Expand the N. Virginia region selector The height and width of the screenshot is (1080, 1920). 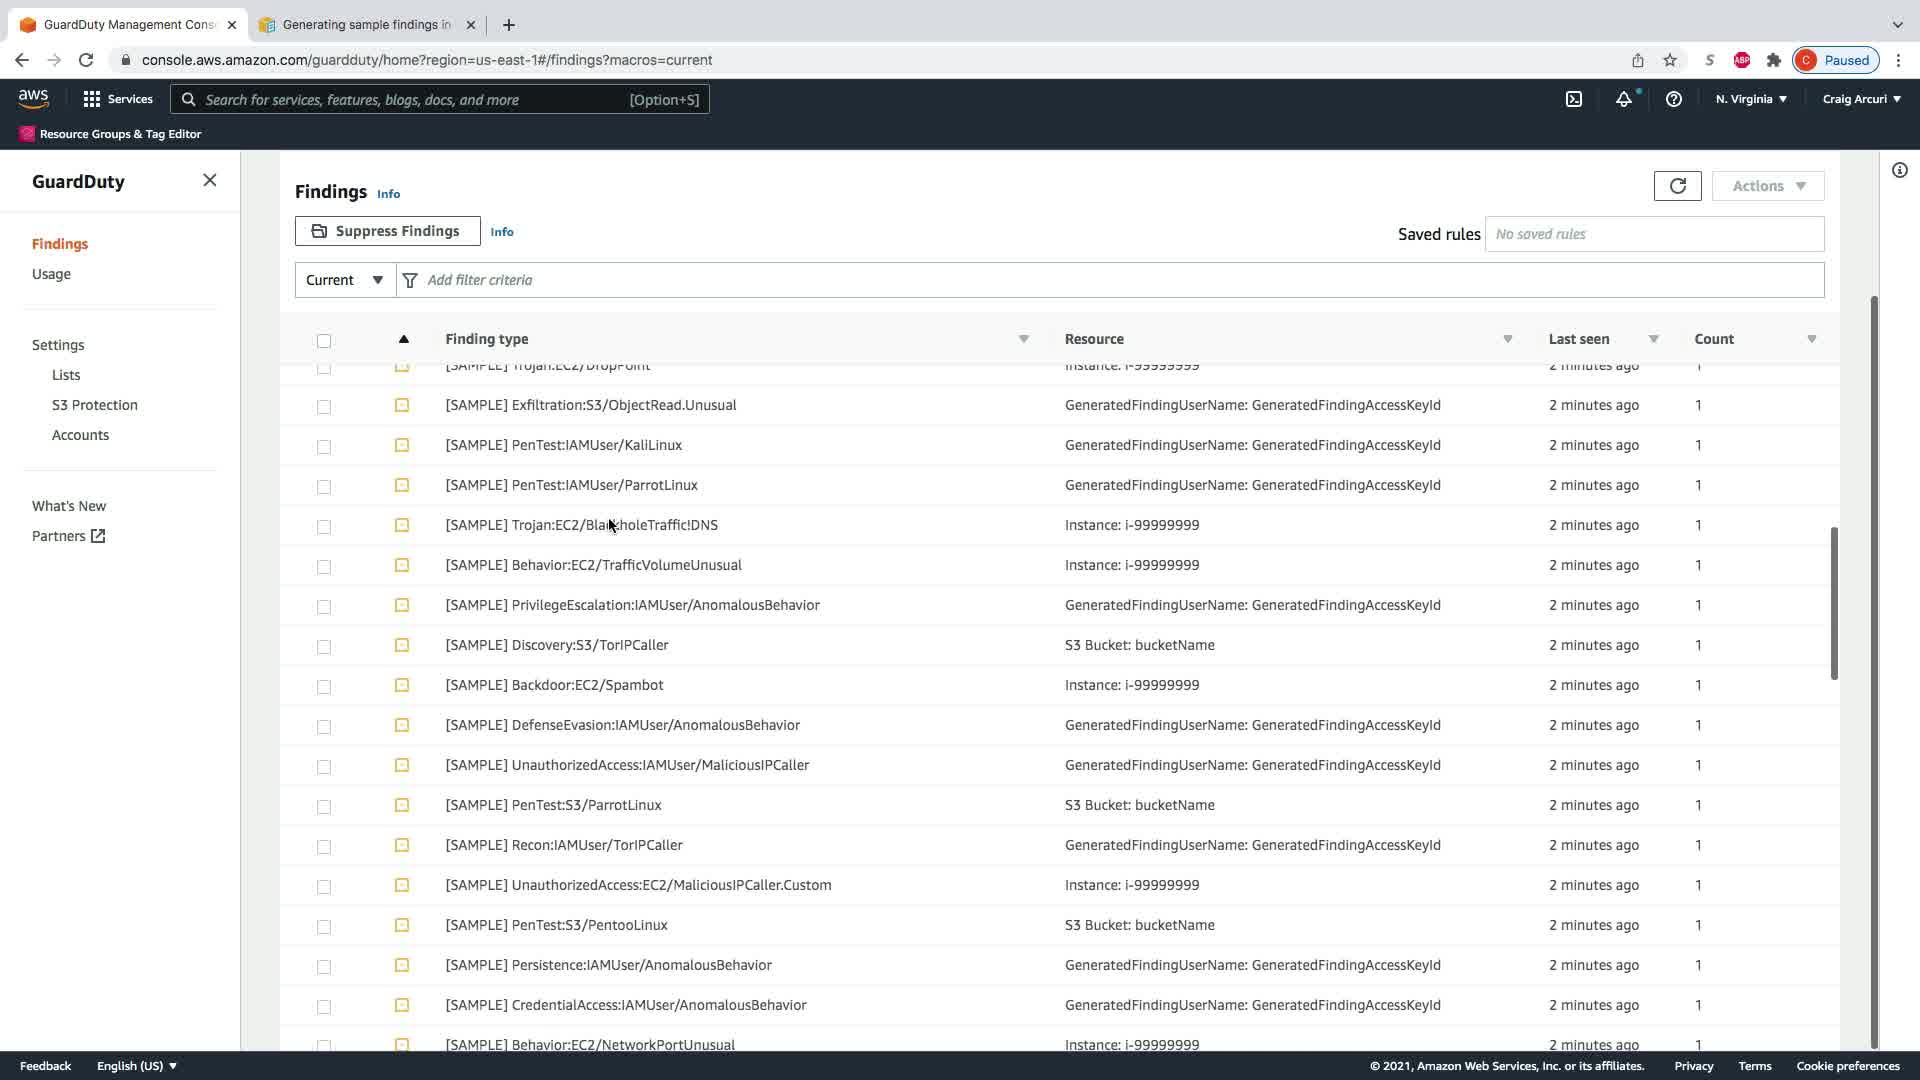1750,99
